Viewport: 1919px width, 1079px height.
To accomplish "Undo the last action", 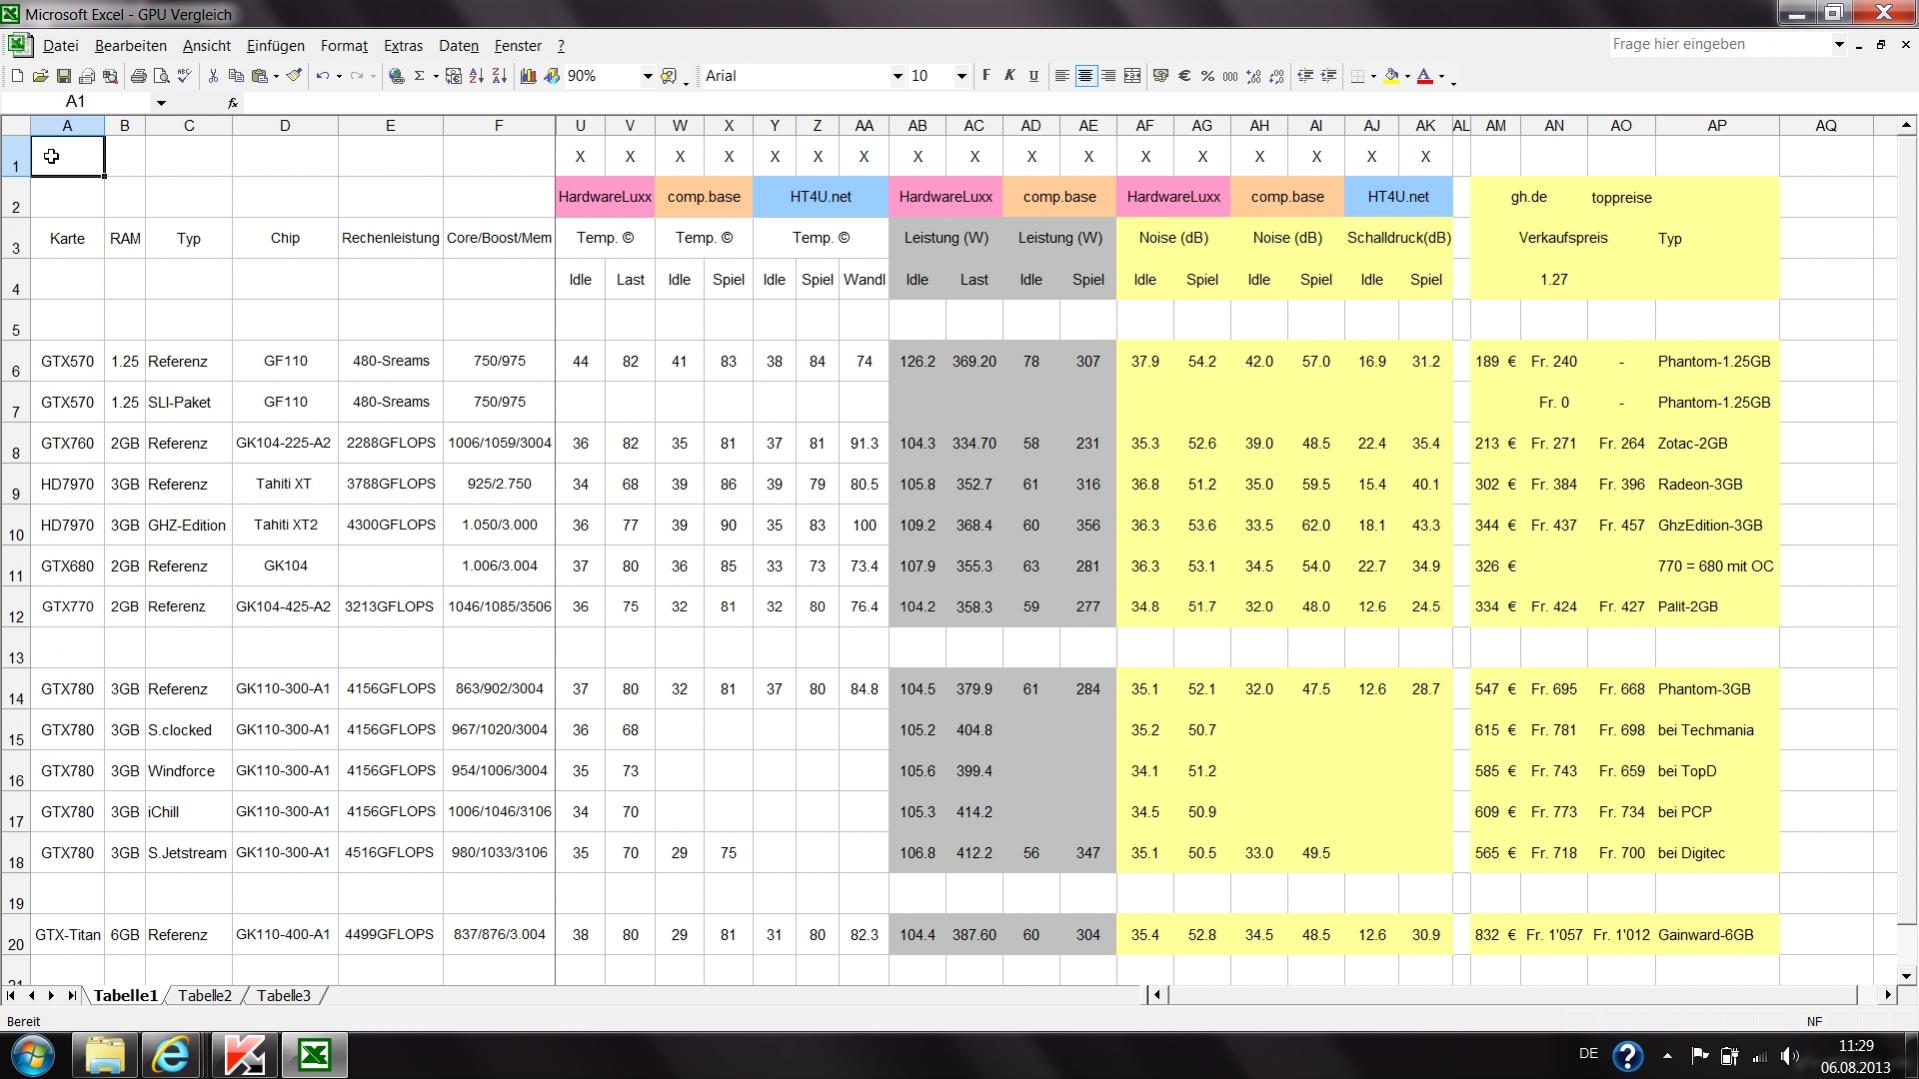I will pos(322,76).
